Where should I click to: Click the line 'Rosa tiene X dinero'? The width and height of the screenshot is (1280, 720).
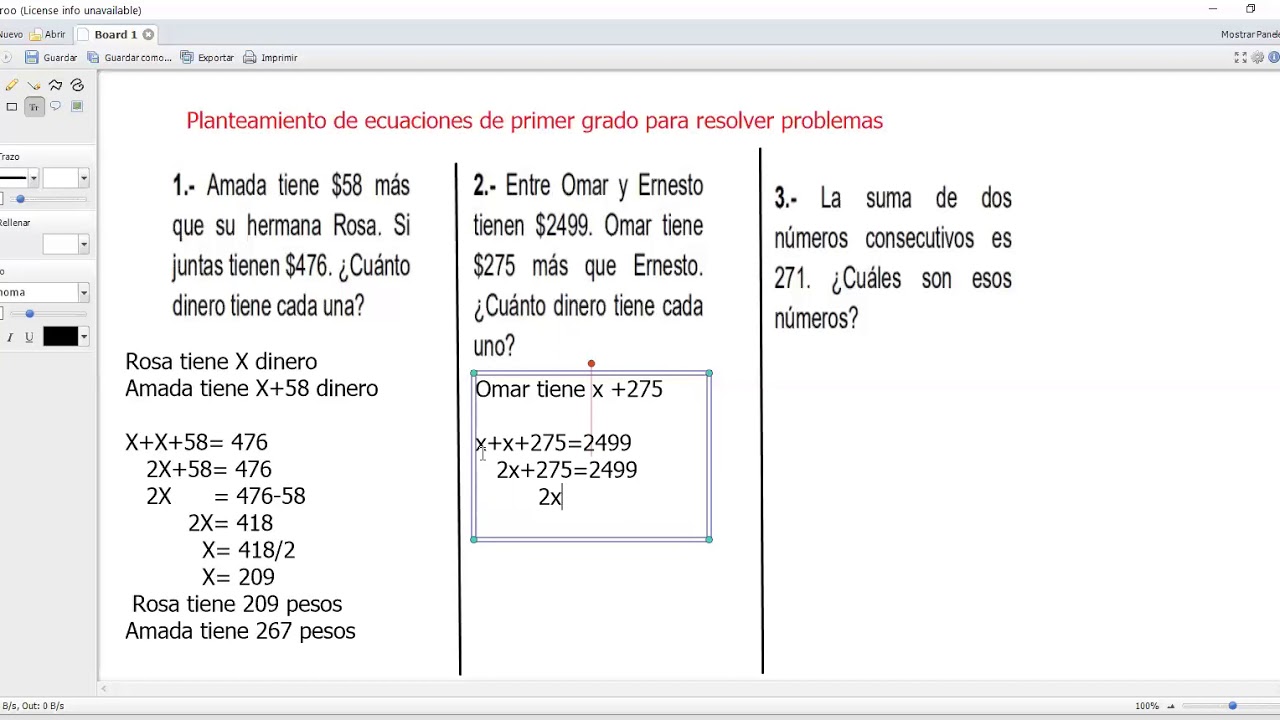point(221,362)
